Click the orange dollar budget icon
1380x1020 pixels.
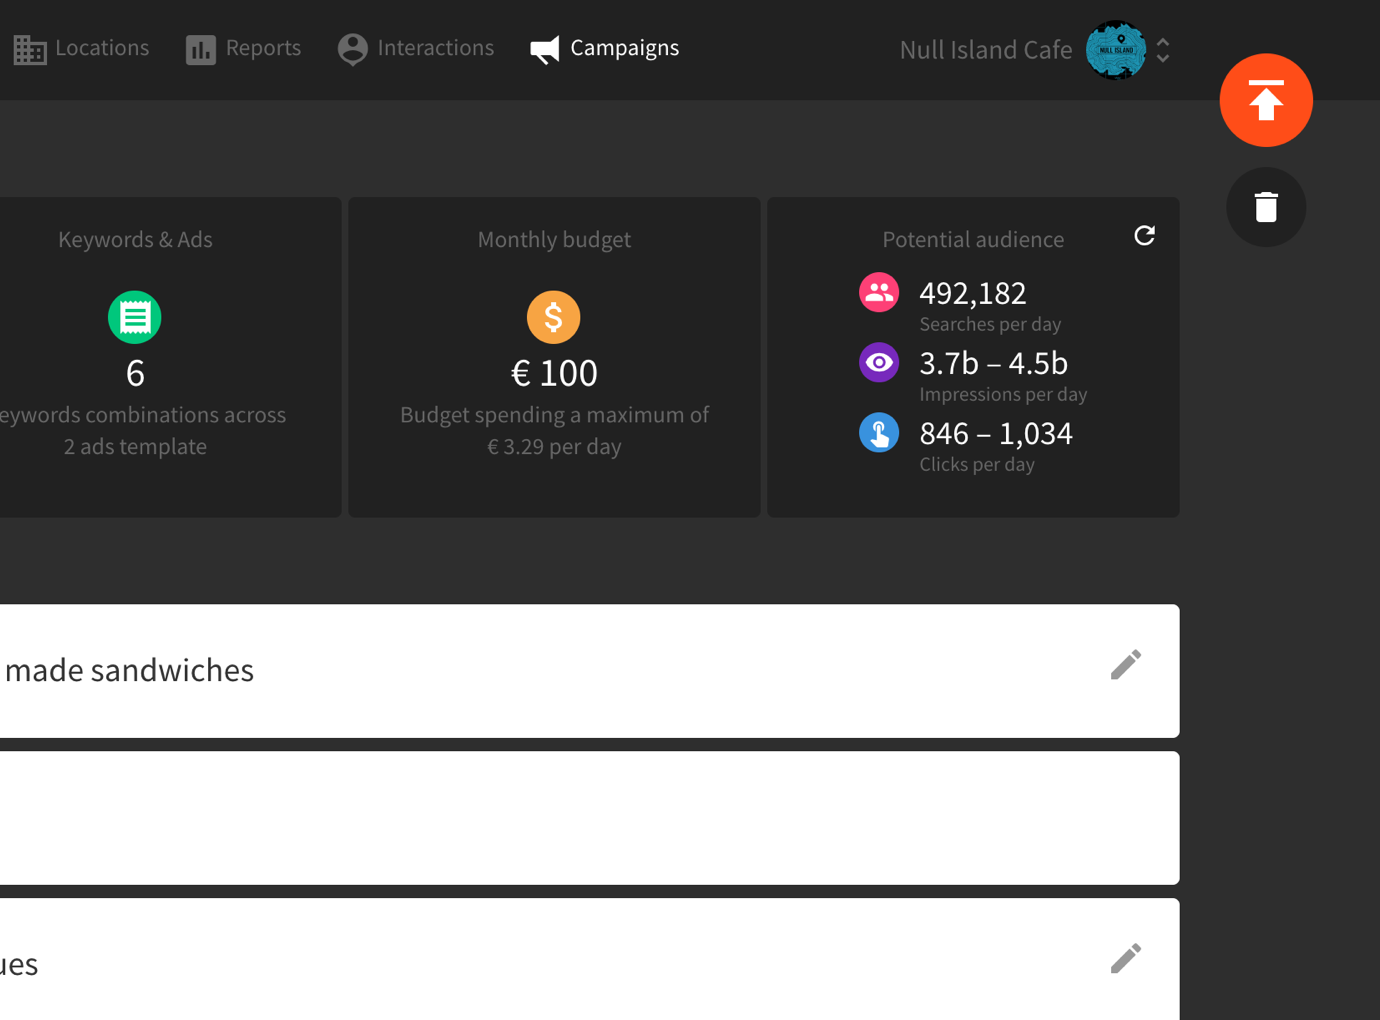554,317
